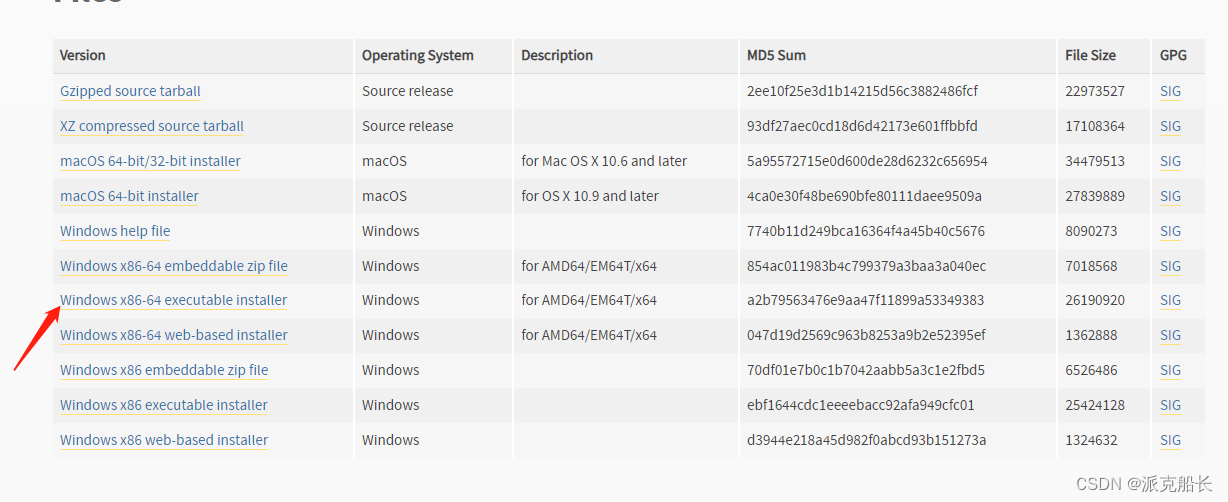
Task: Open SIG for macOS 64-bit installer
Action: pos(1170,196)
